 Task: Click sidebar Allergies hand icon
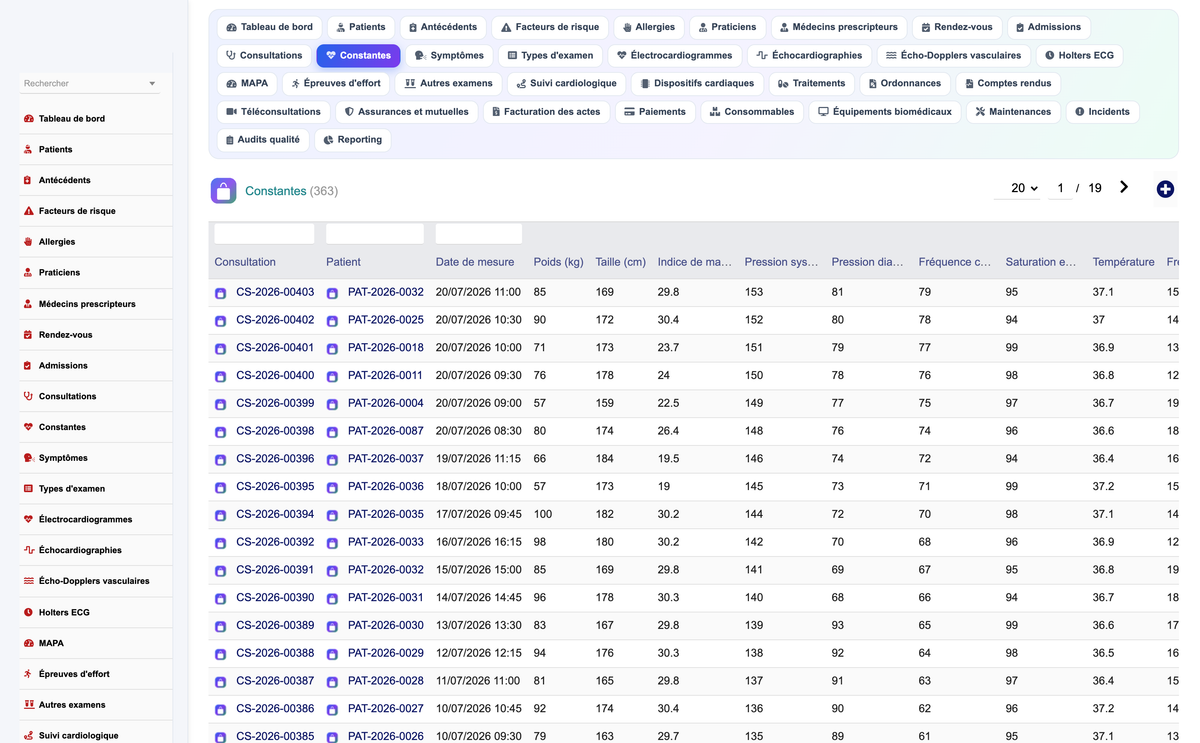(28, 242)
